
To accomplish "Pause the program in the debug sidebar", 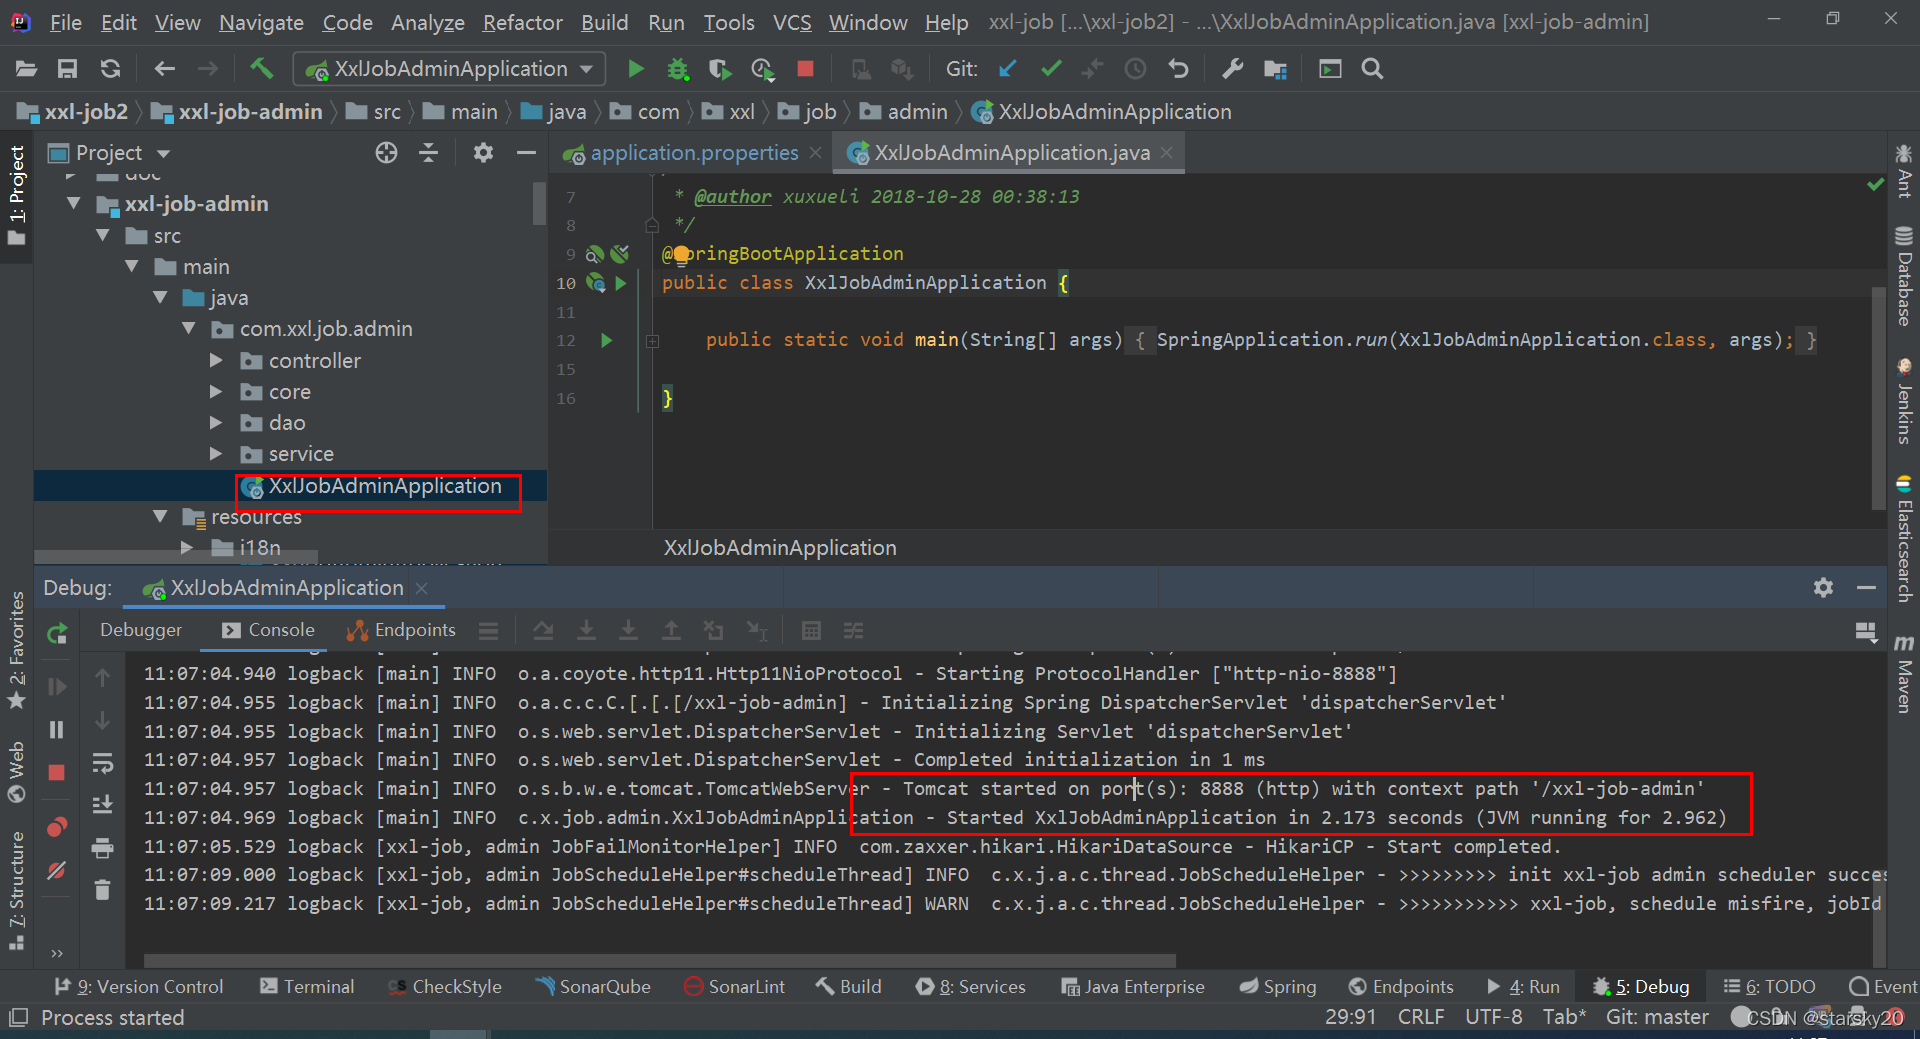I will [57, 730].
